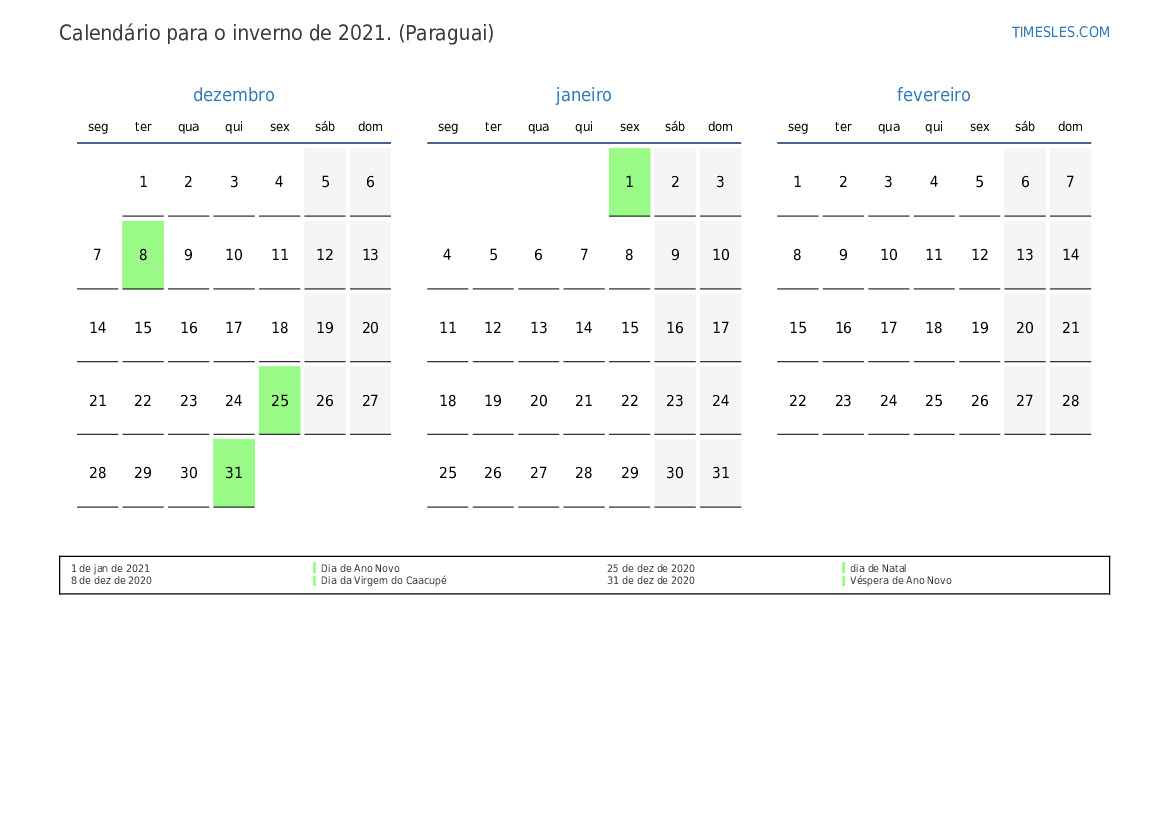1169x827 pixels.
Task: Select February 28 in the calendar
Action: [1070, 400]
